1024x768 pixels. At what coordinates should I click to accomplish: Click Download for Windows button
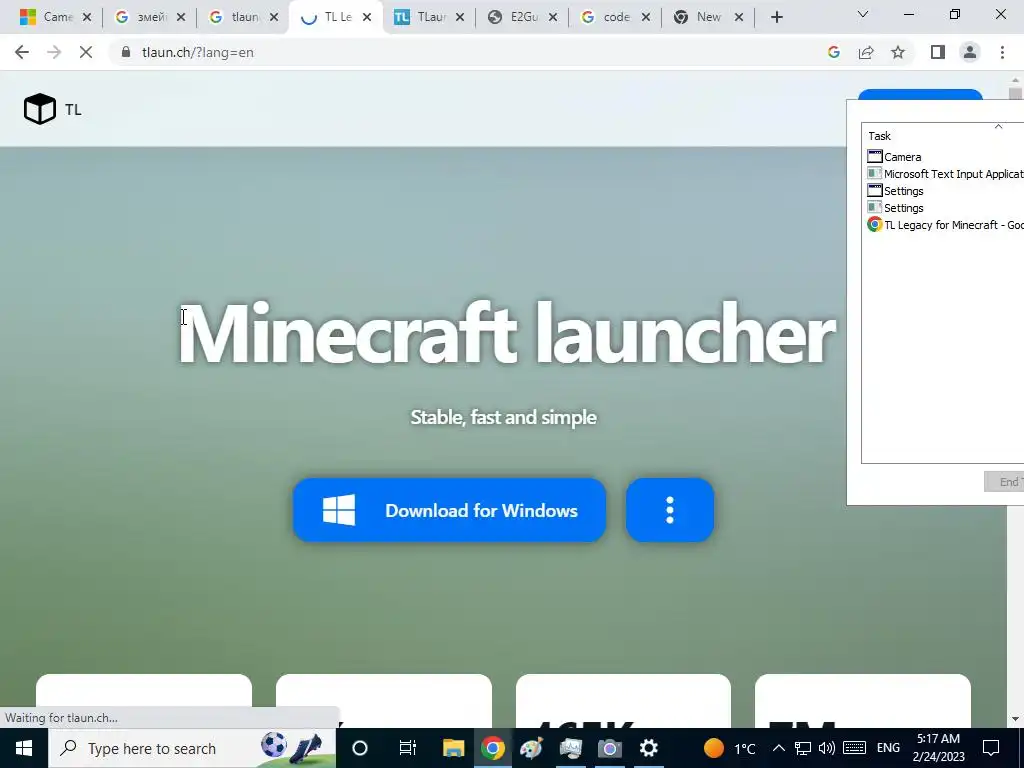pos(449,510)
